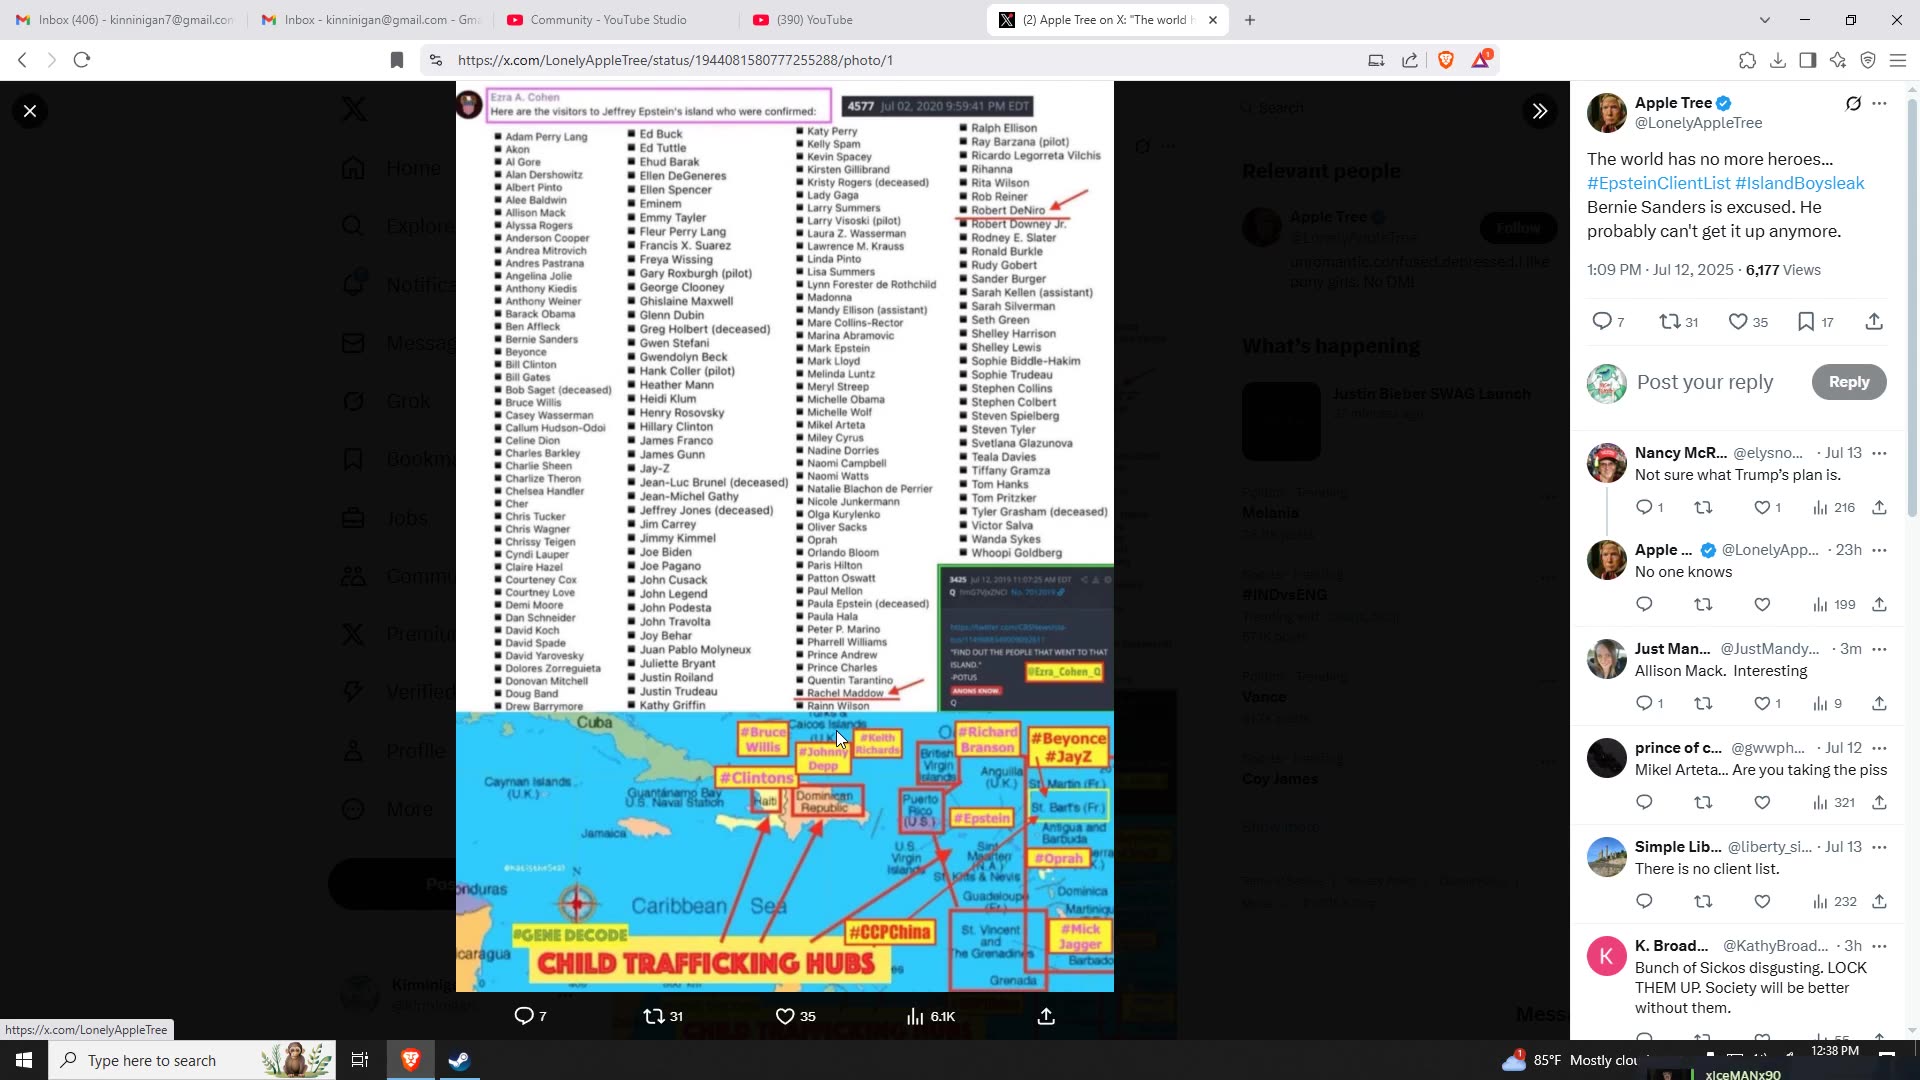Collapse the post panel with the right chevron
Screen dimensions: 1920x1080
[x=1540, y=110]
